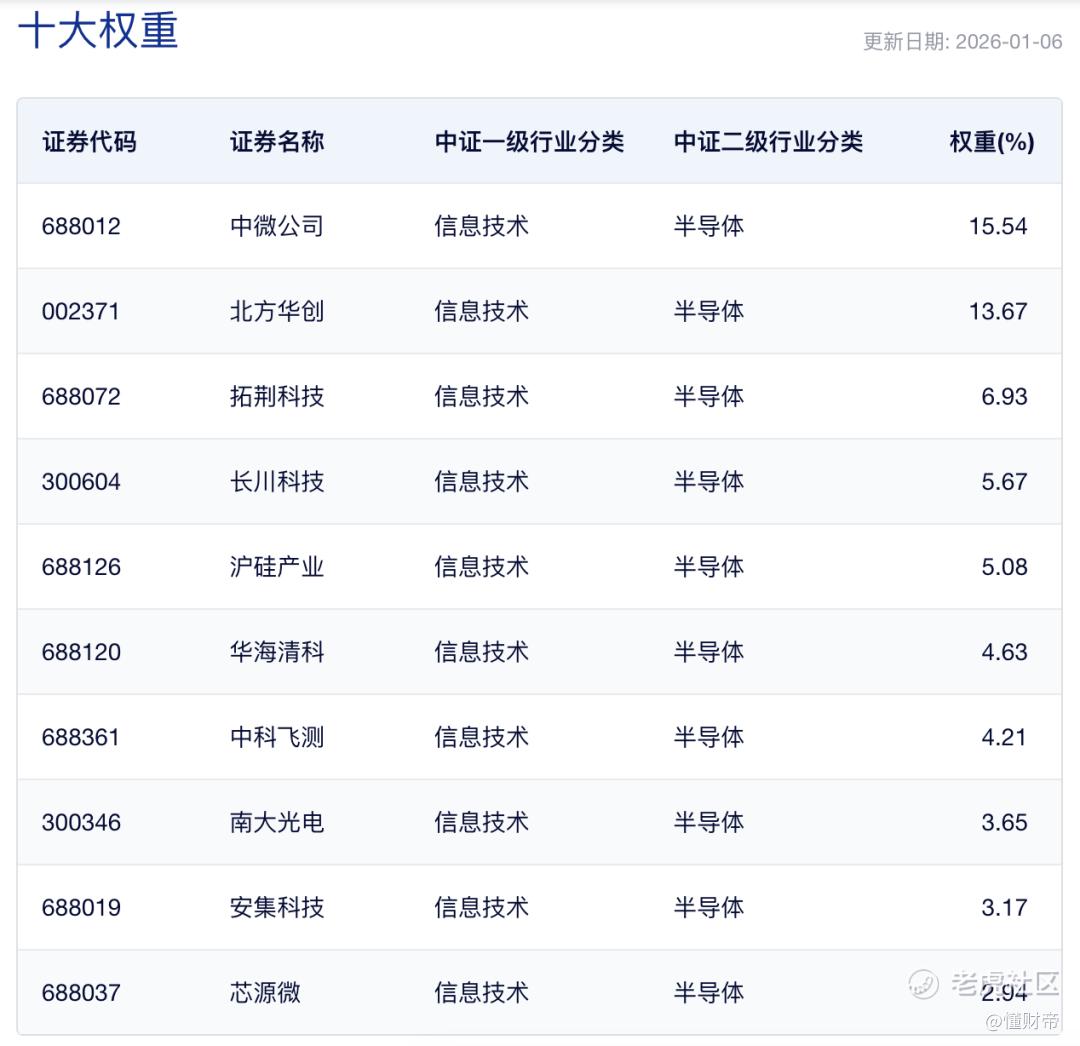
Task: Select security code 688012
Action: pos(81,226)
